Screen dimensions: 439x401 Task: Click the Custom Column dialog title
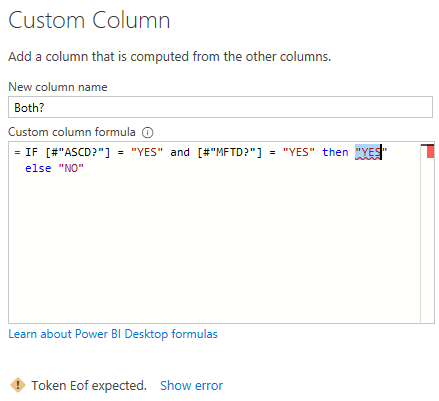89,20
